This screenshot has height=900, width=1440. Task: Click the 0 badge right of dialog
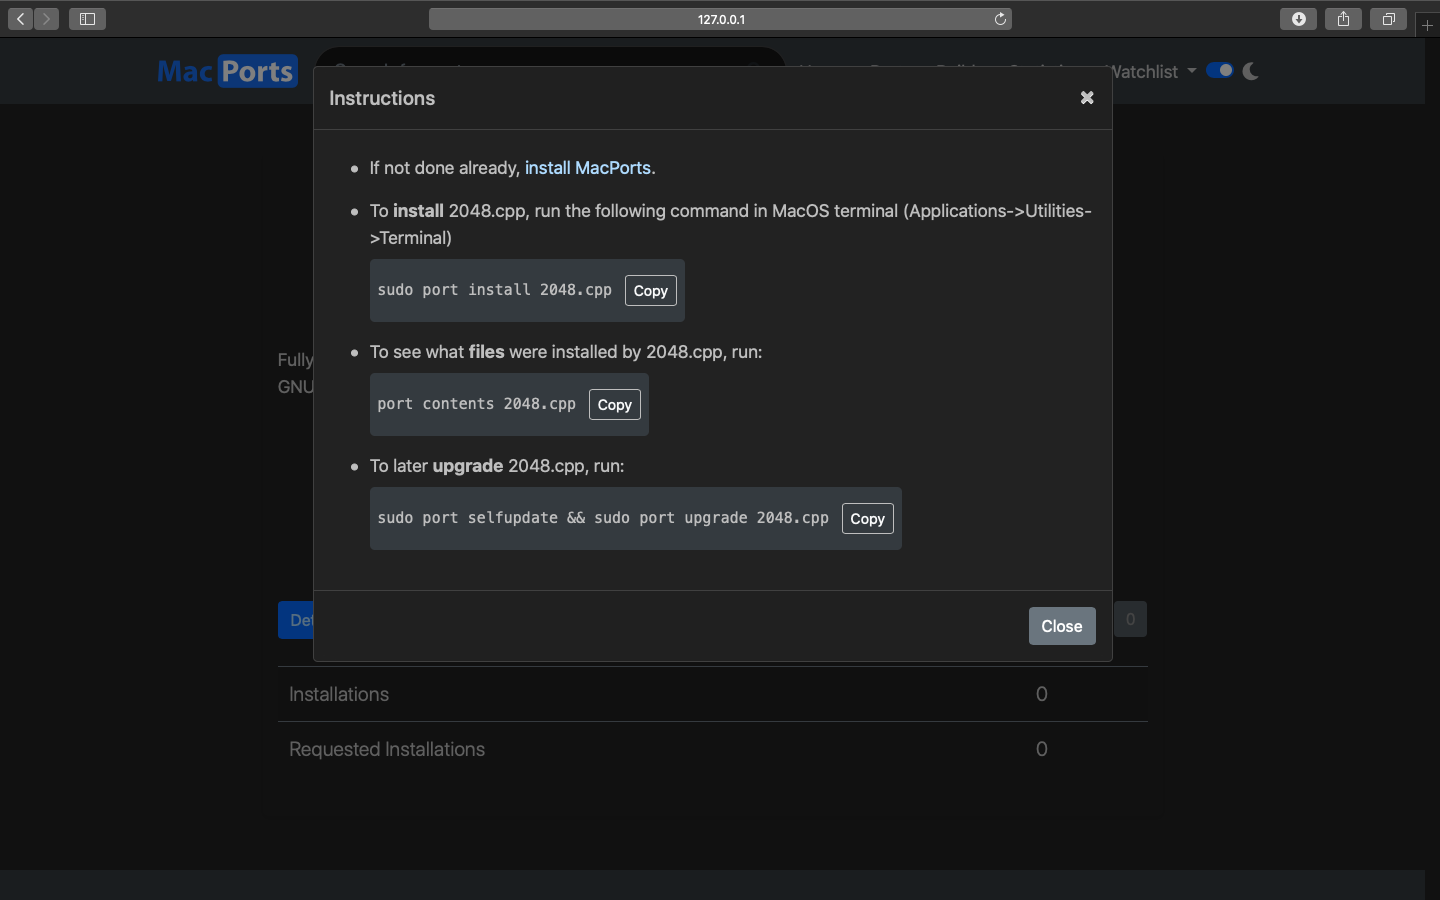click(x=1130, y=619)
